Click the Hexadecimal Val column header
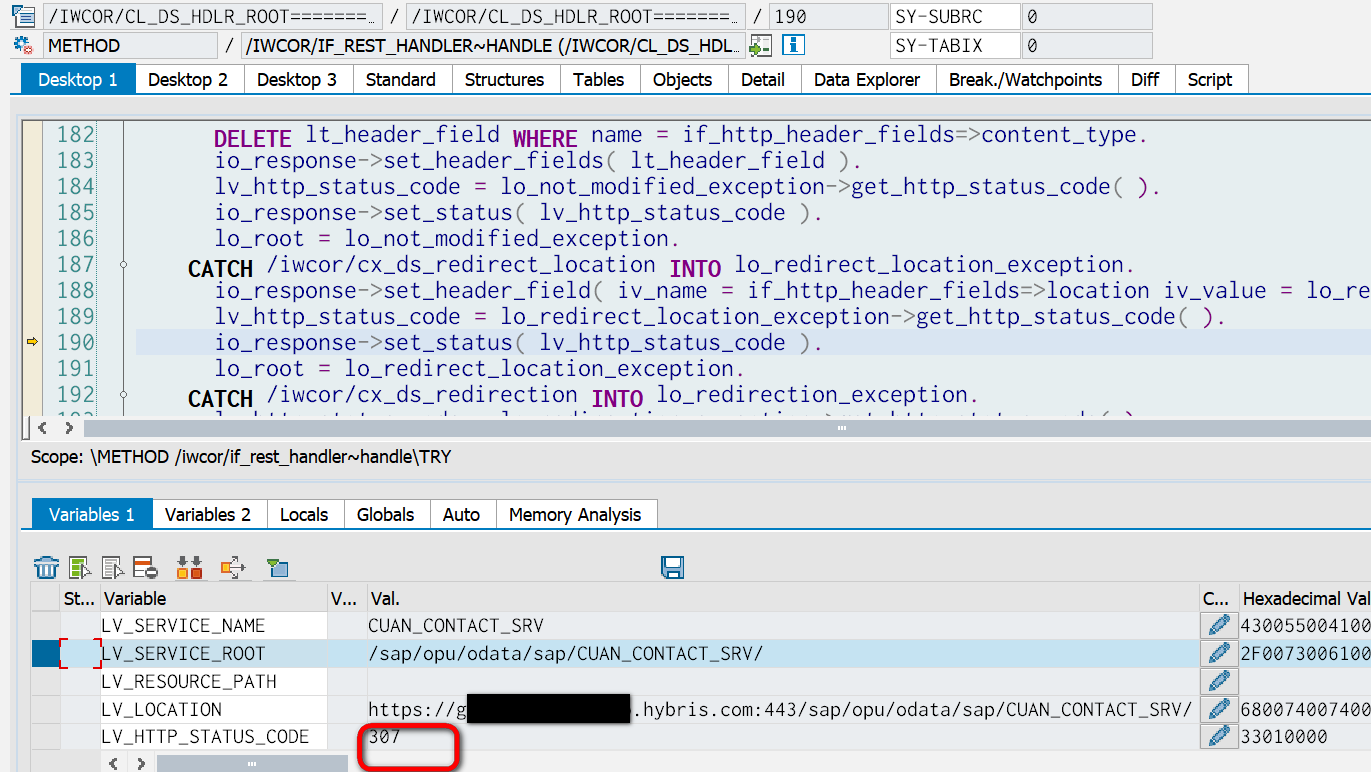The width and height of the screenshot is (1371, 772). 1305,598
